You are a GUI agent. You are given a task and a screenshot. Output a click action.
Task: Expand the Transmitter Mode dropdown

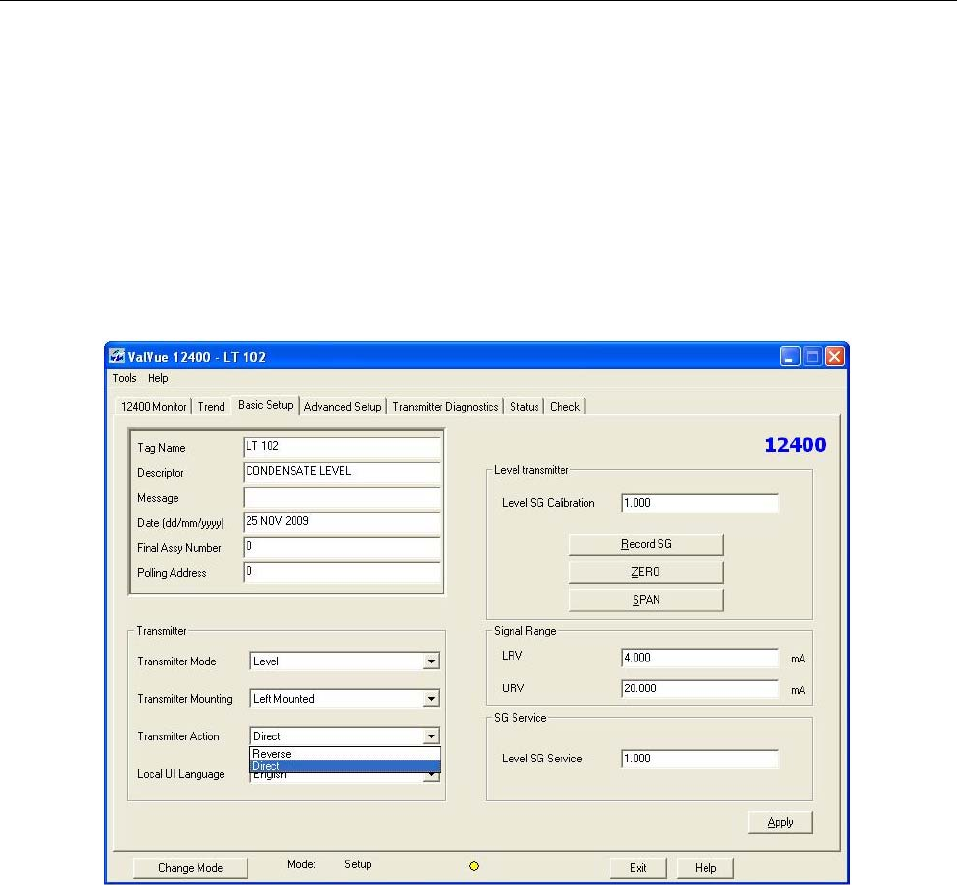point(431,661)
